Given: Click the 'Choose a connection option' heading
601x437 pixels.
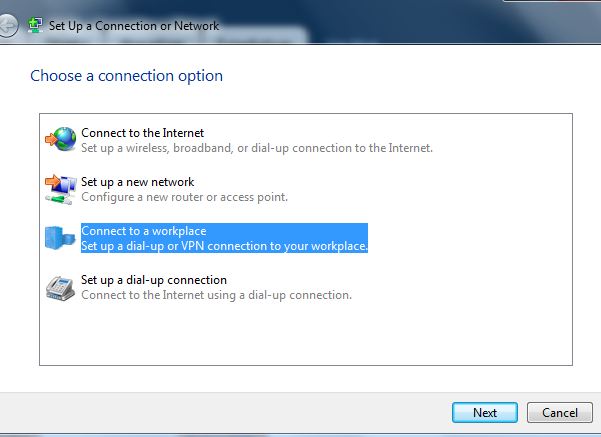Looking at the screenshot, I should point(126,76).
